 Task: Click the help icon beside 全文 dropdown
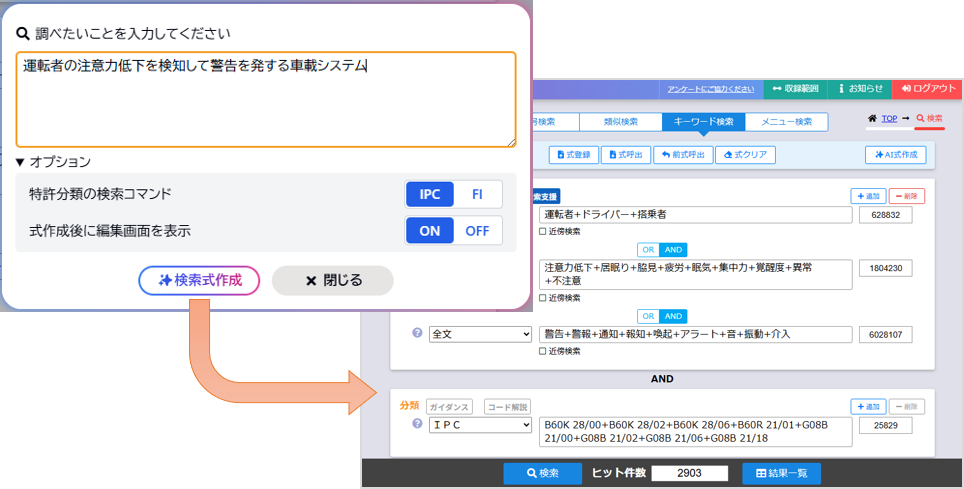417,333
